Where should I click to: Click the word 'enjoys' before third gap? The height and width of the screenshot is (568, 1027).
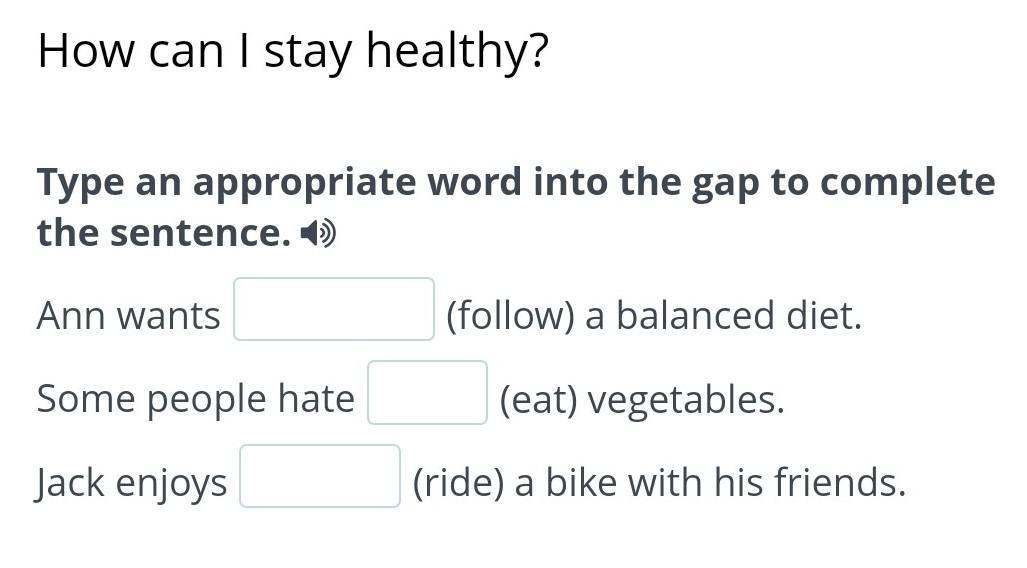click(x=172, y=483)
